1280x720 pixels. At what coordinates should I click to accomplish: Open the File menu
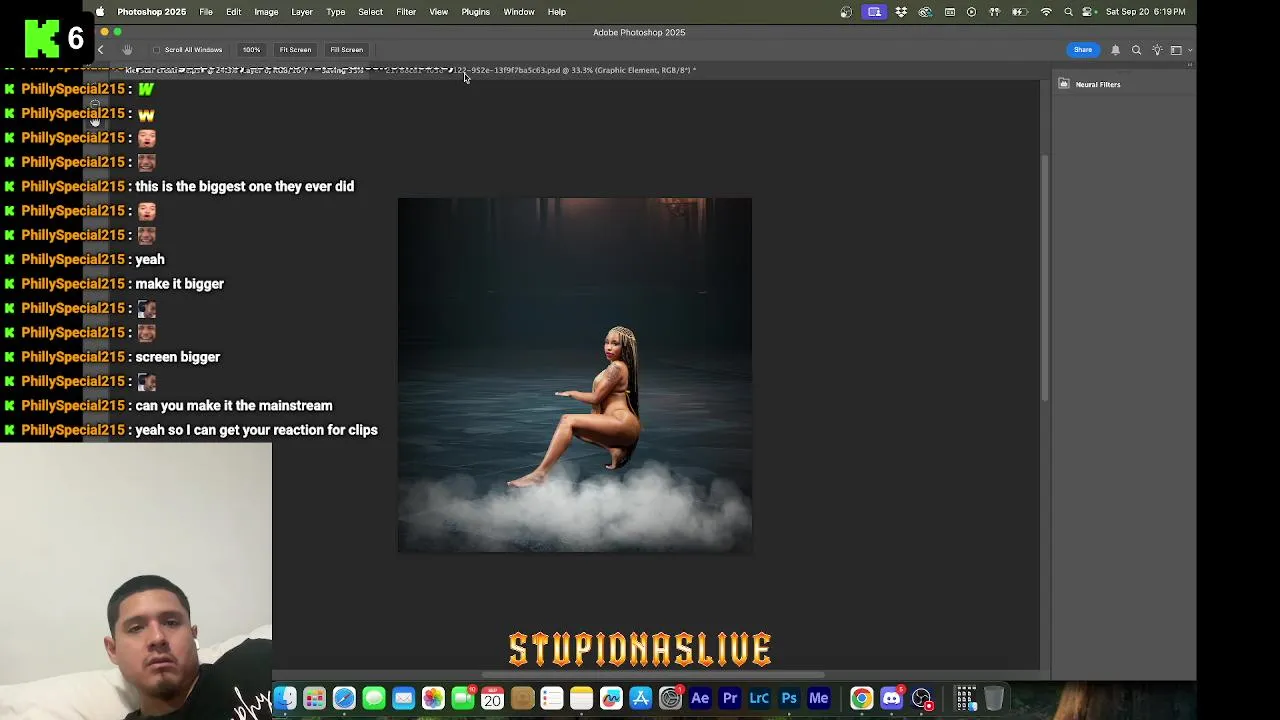tap(206, 12)
